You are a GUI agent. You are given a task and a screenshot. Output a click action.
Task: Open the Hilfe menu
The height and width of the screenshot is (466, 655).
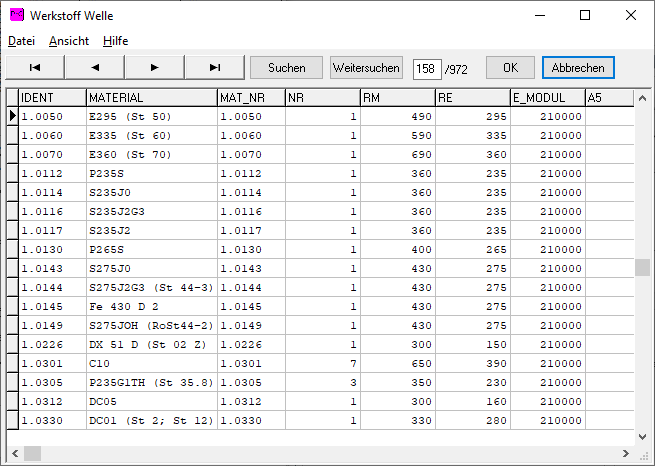point(115,41)
